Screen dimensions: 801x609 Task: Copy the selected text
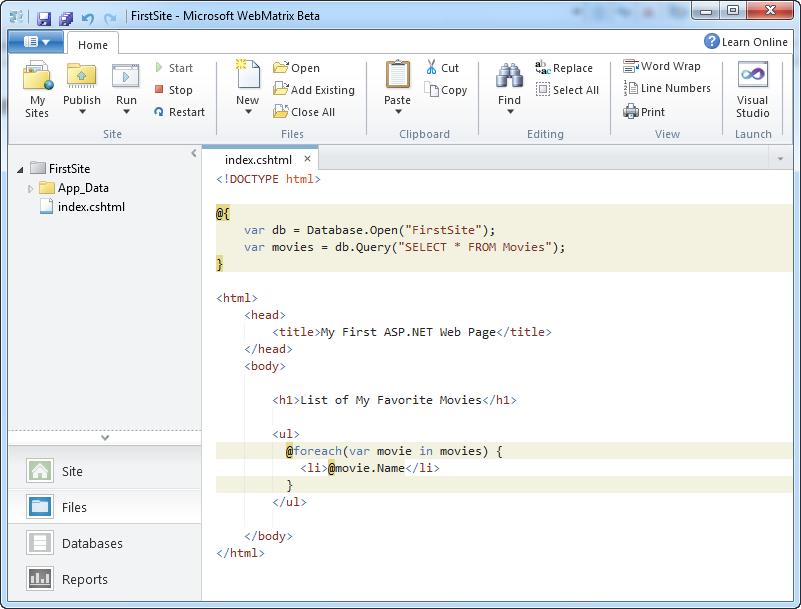445,90
